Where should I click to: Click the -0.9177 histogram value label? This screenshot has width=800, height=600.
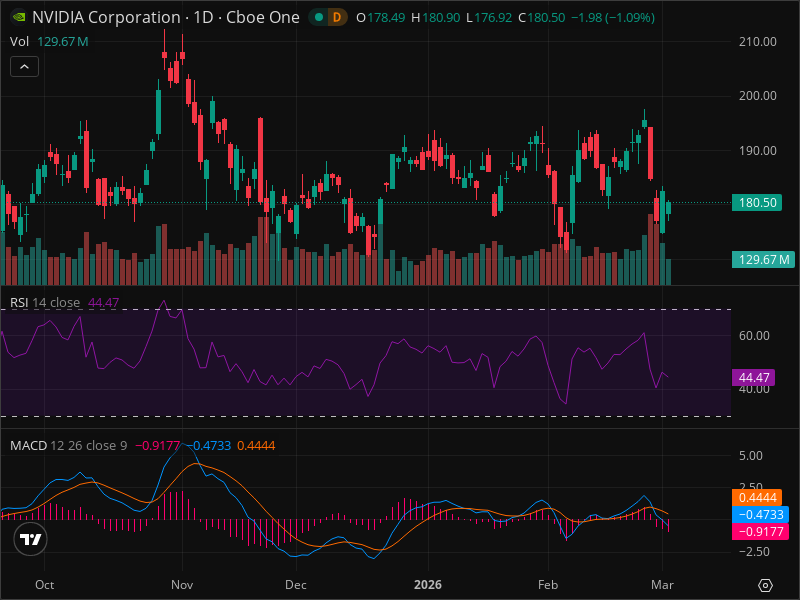761,532
